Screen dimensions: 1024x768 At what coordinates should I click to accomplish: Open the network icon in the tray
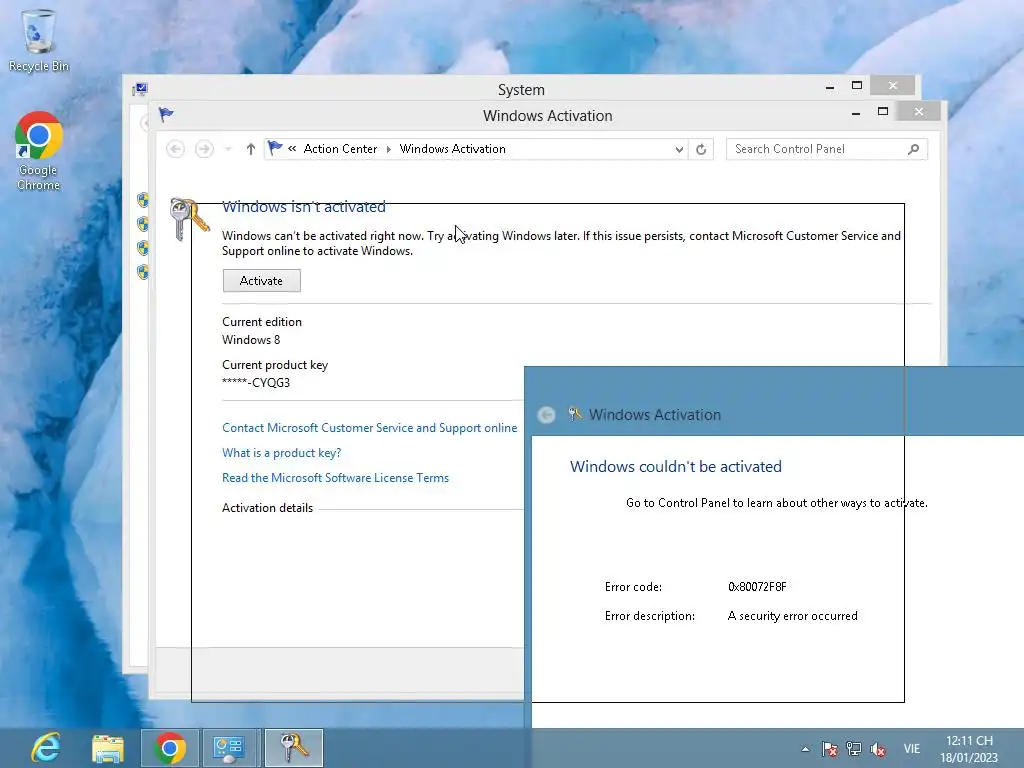pos(854,749)
